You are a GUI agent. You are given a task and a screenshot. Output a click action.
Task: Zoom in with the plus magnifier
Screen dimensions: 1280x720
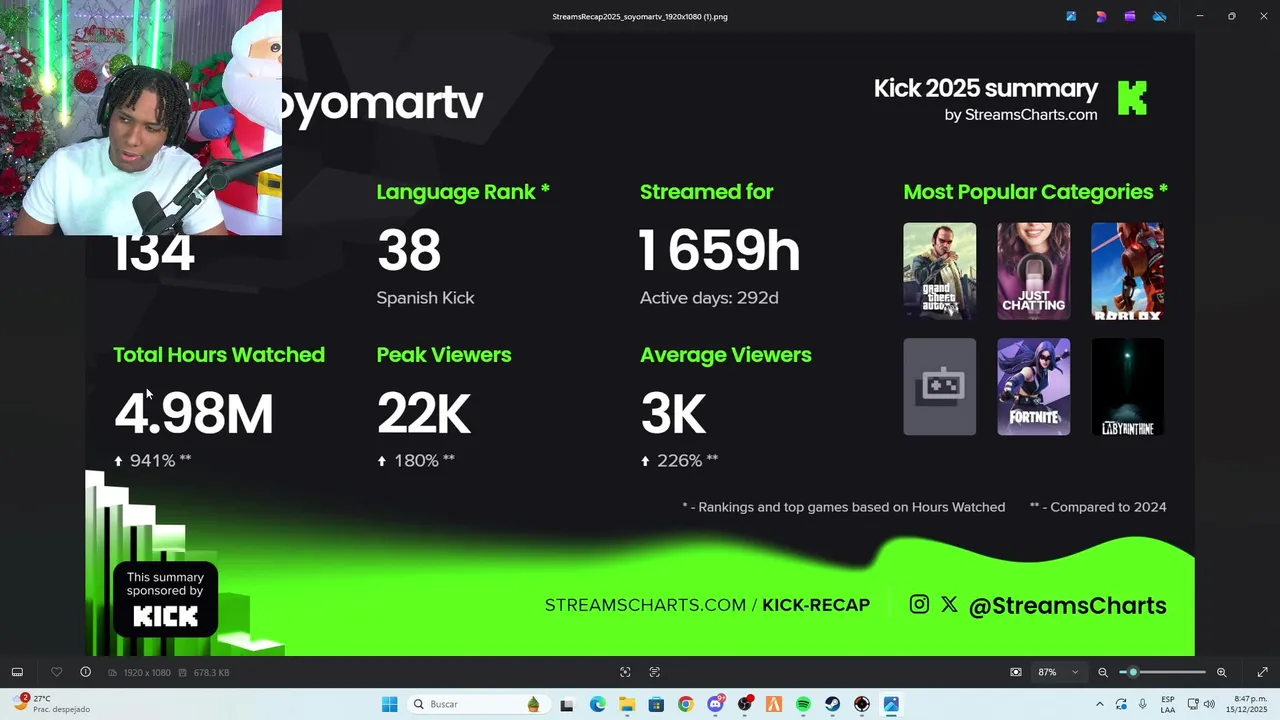(1221, 672)
